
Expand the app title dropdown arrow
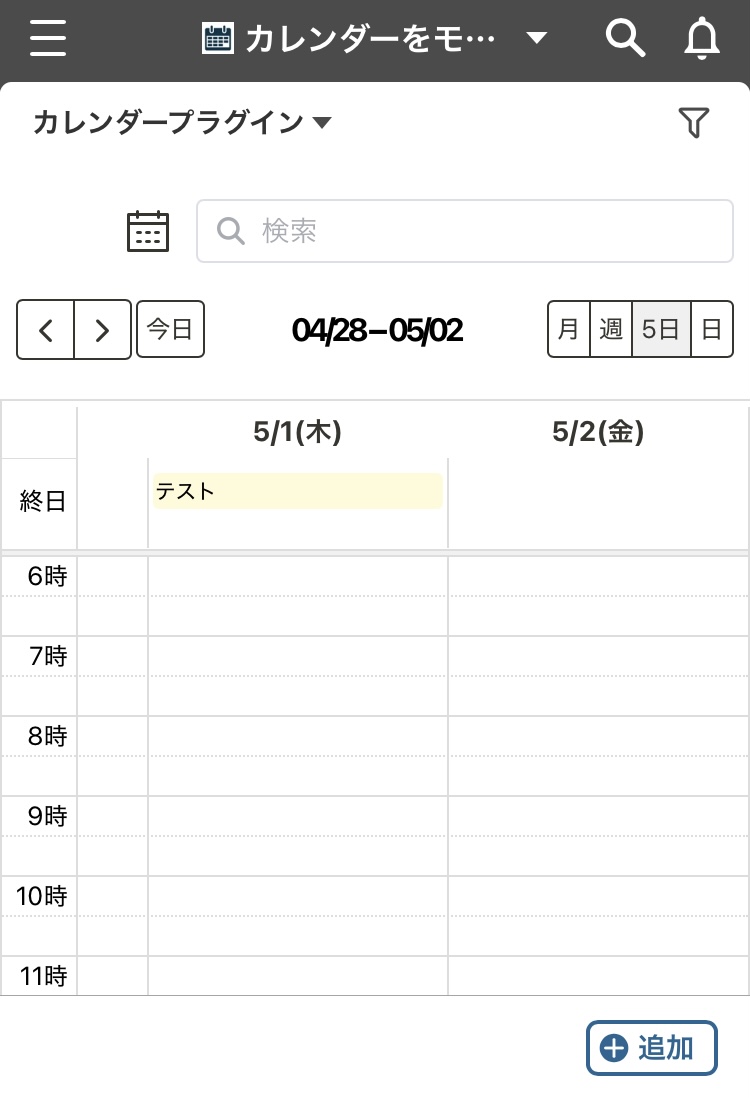[x=536, y=38]
